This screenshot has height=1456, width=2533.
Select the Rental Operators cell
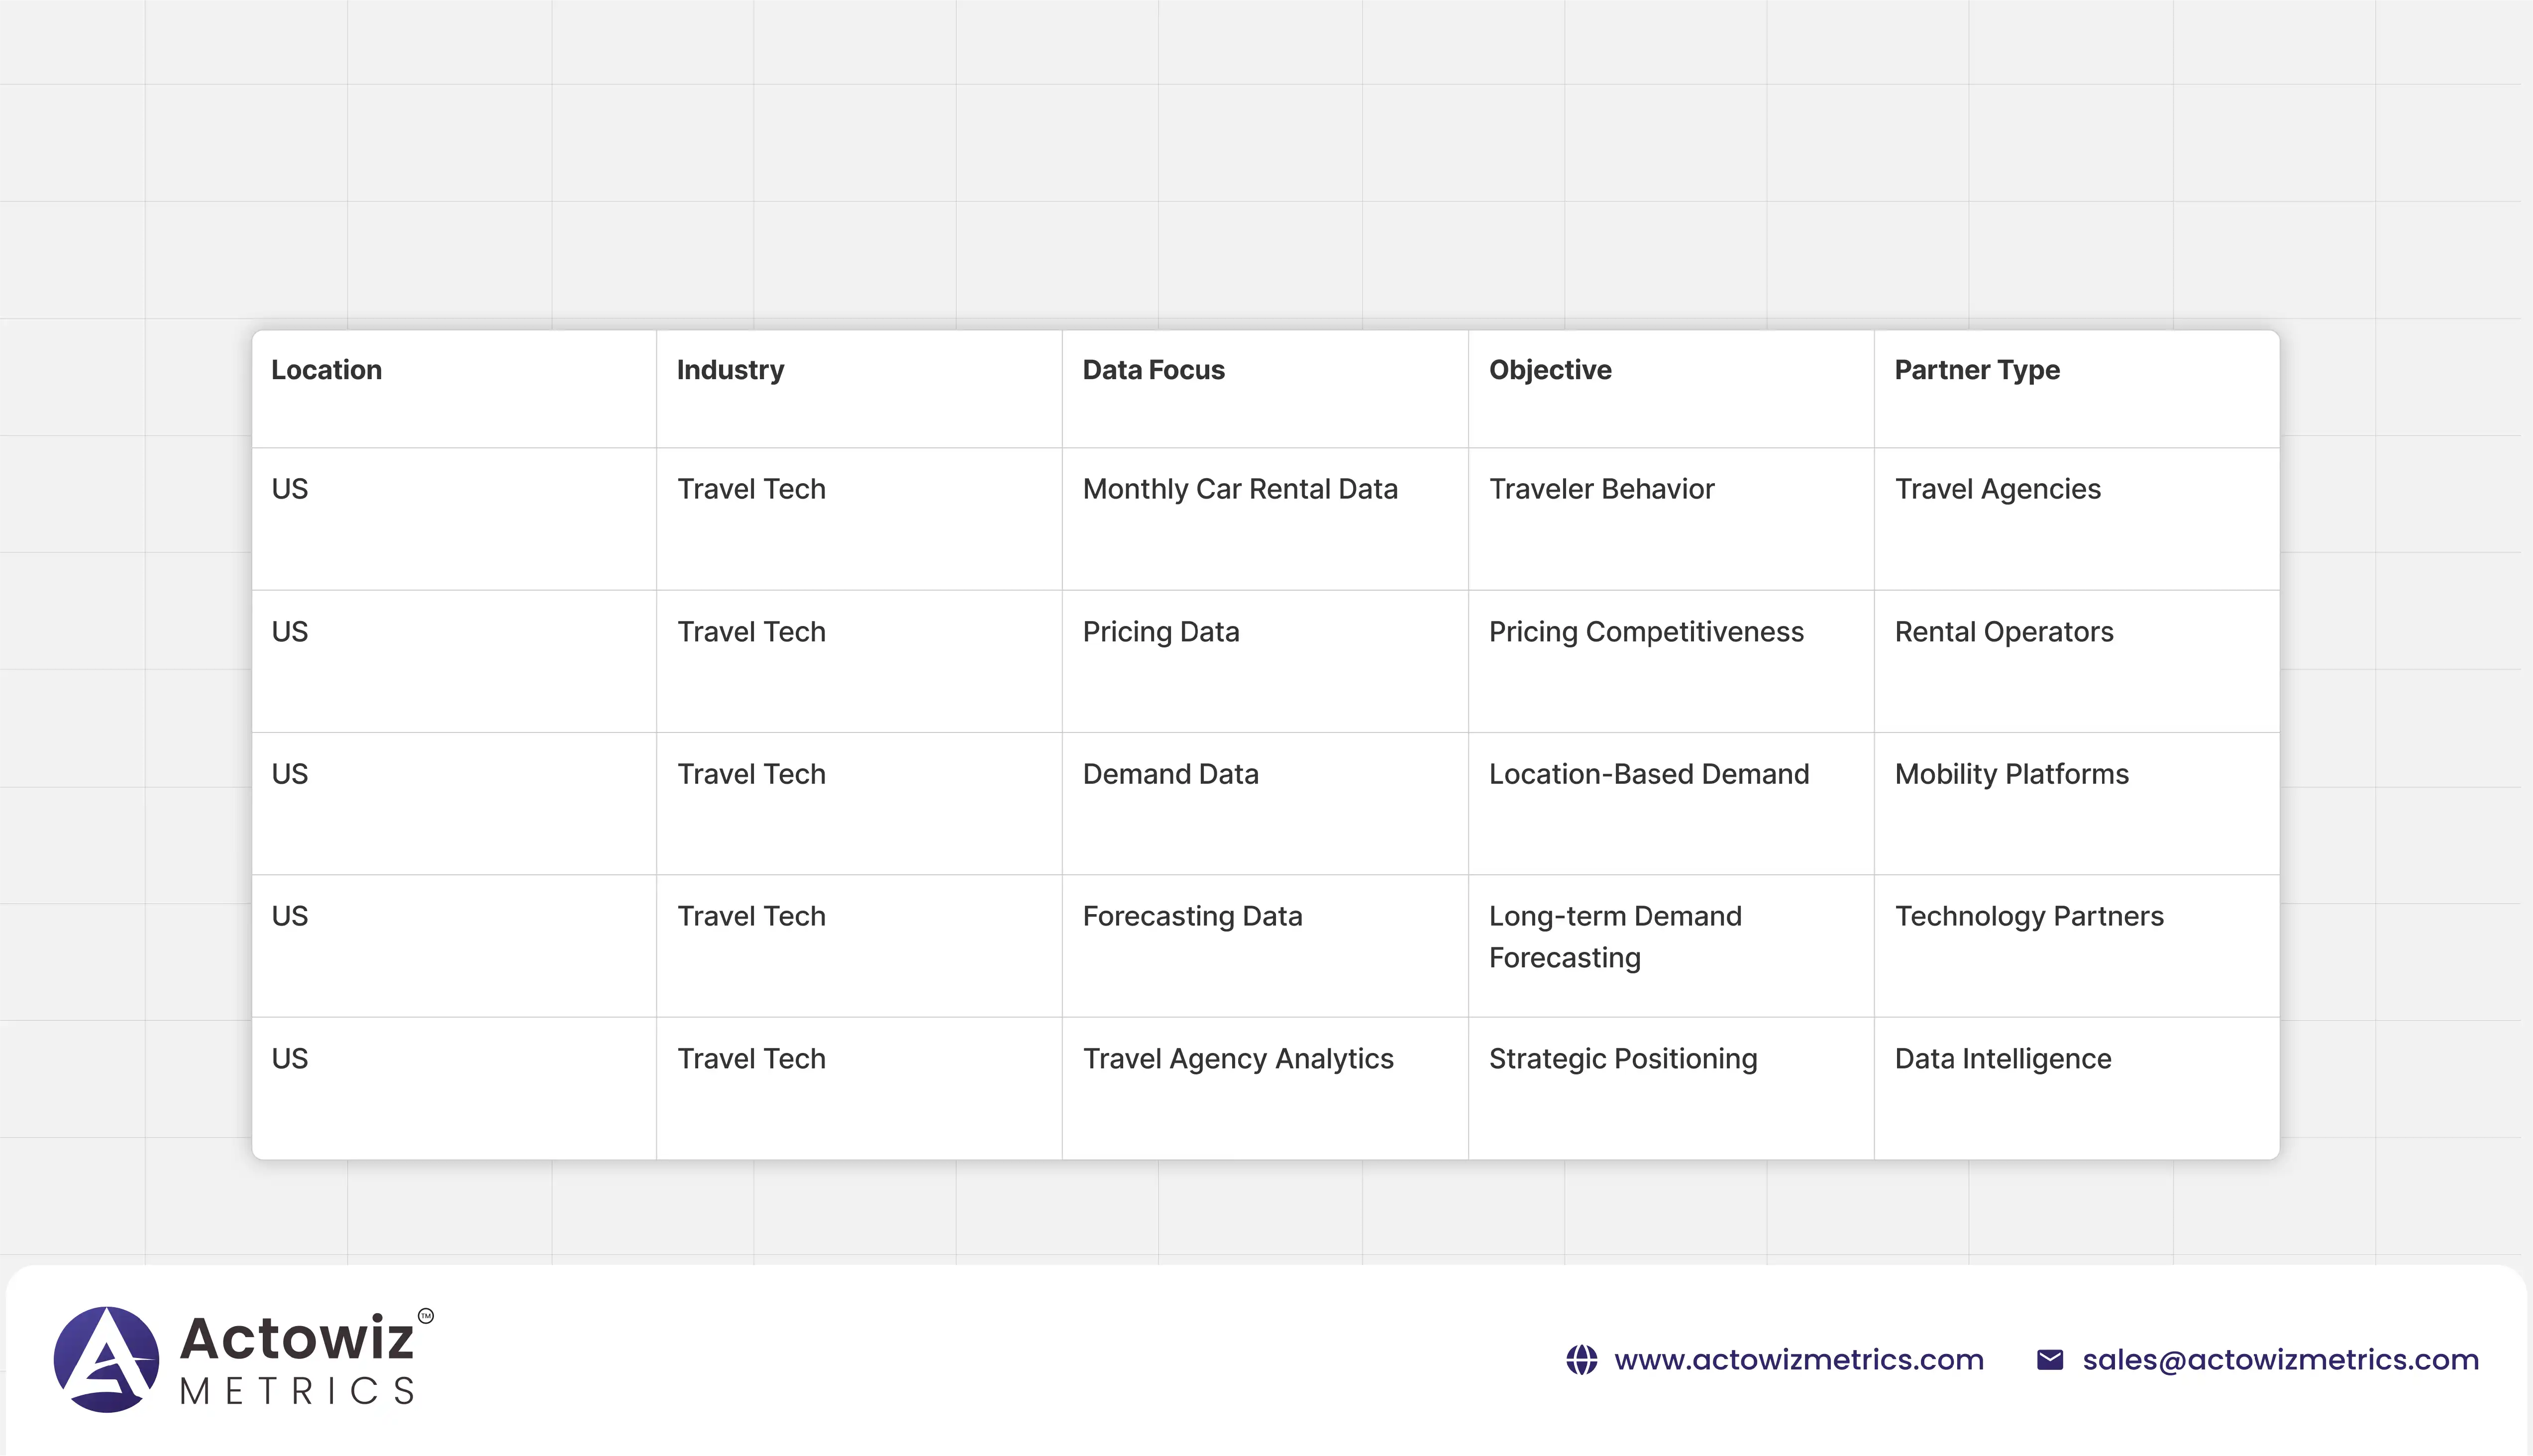pos(2004,632)
